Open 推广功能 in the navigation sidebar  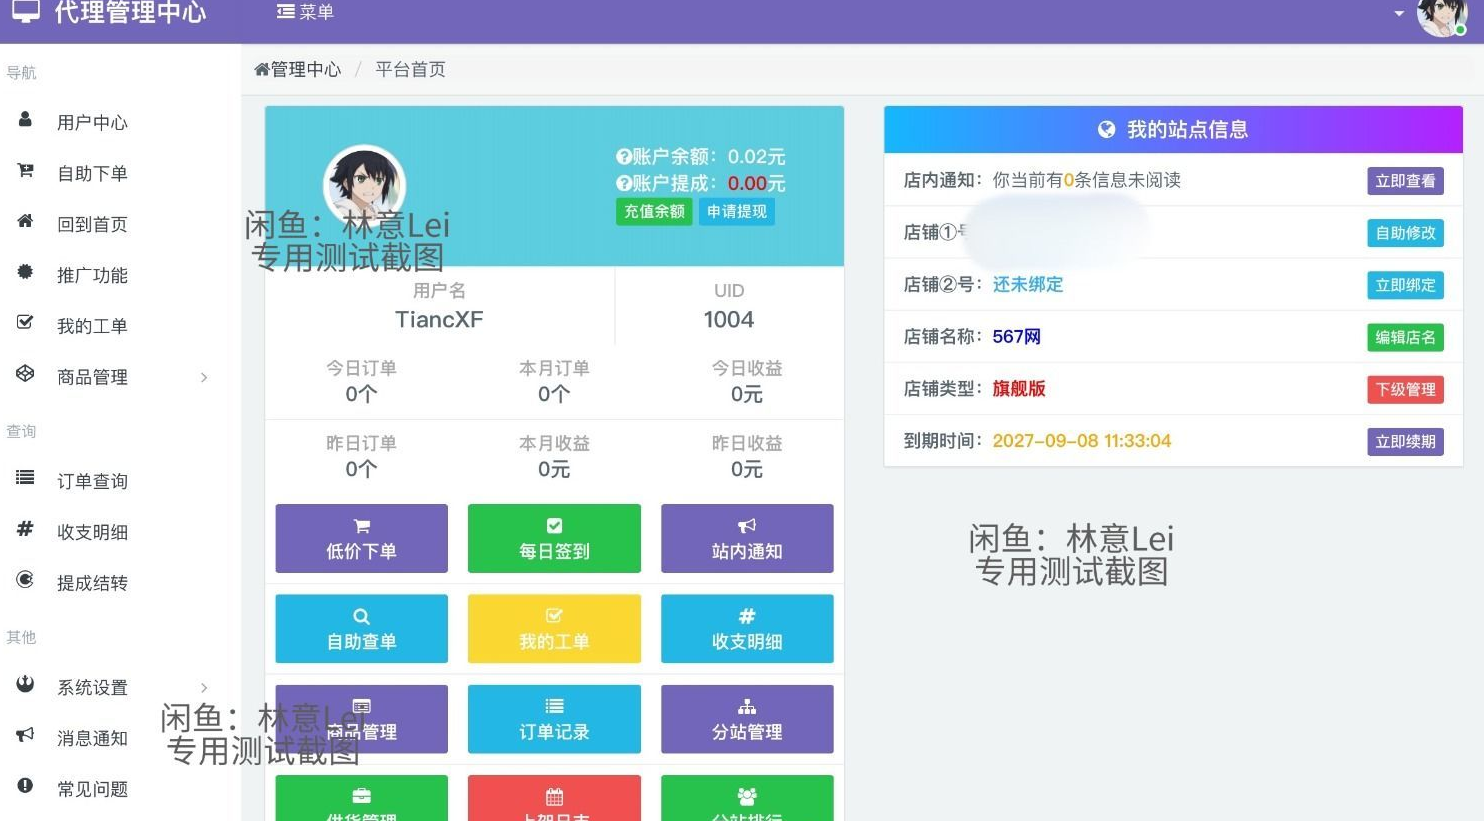tap(92, 274)
